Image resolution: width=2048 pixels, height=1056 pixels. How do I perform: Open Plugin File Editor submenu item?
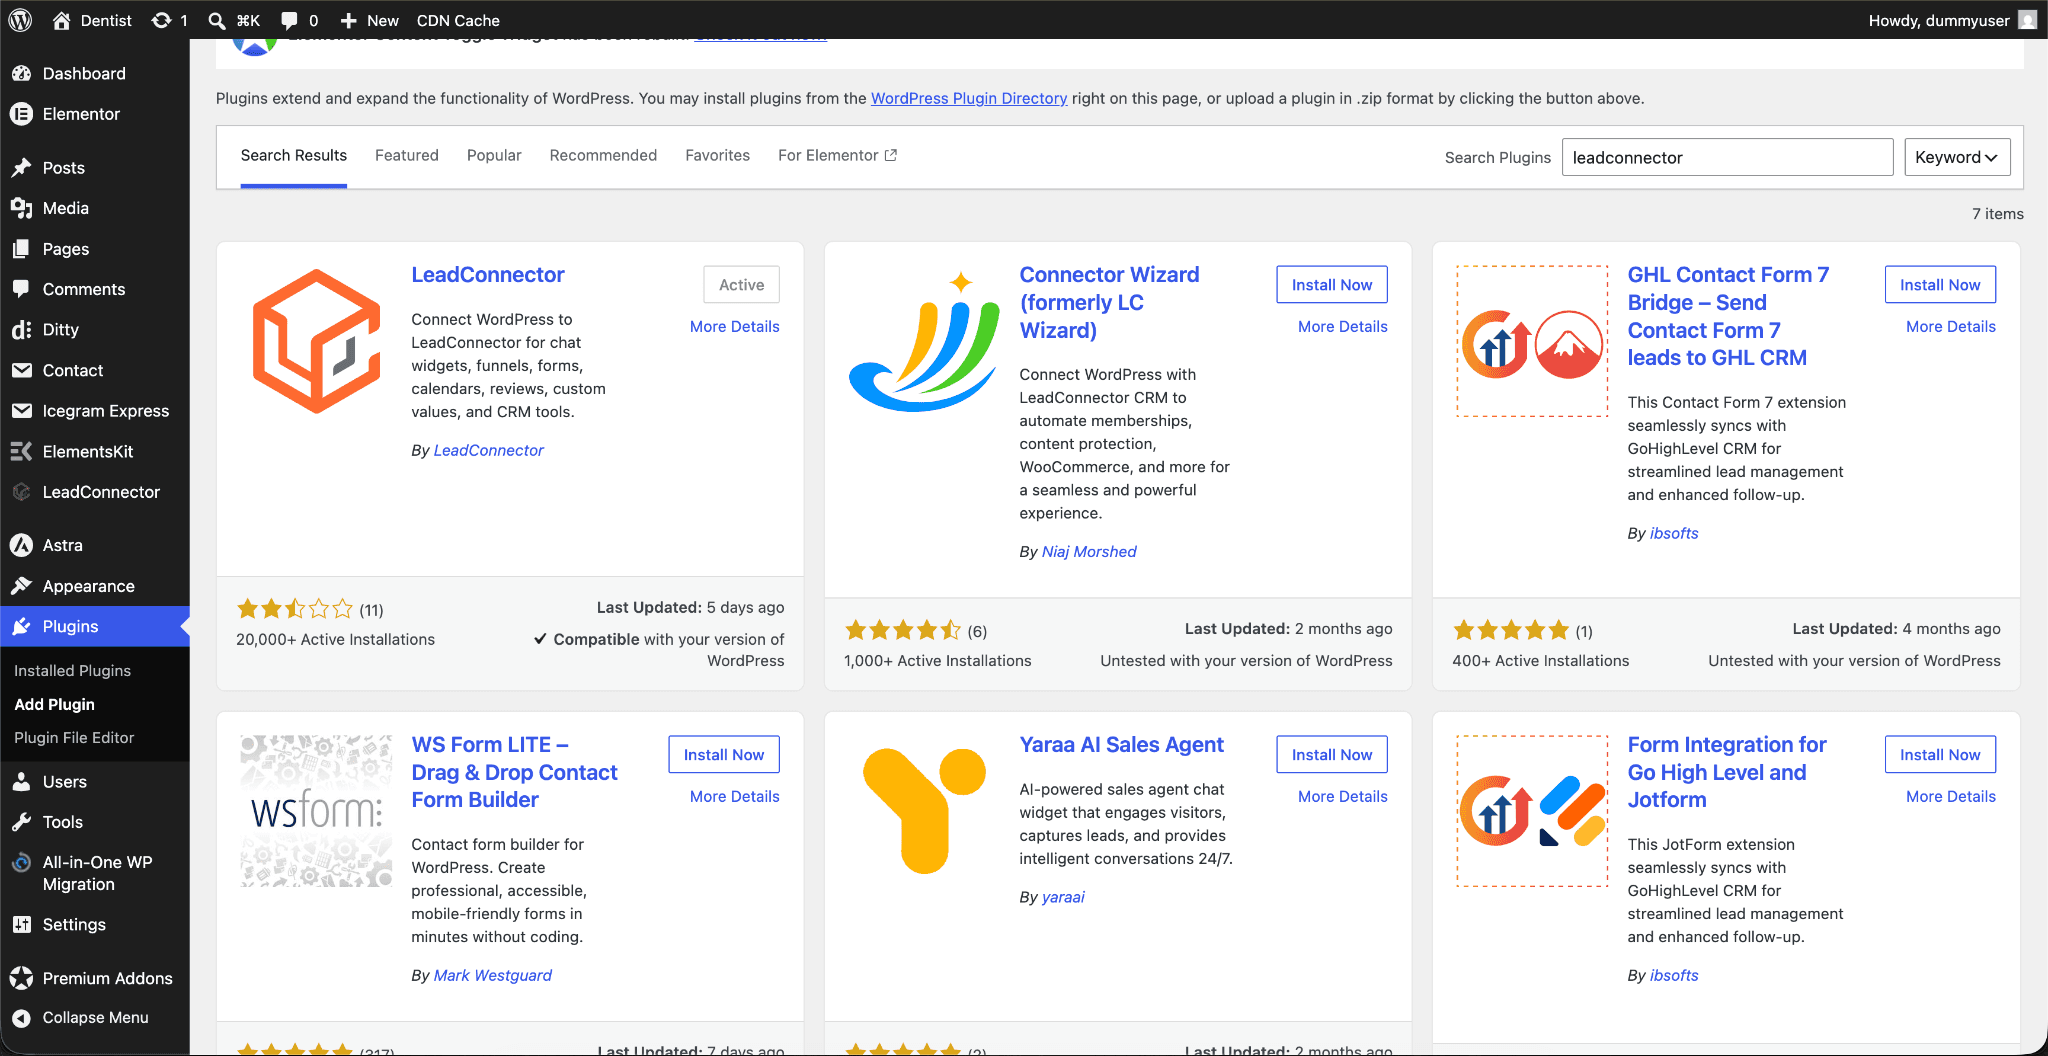tap(74, 737)
